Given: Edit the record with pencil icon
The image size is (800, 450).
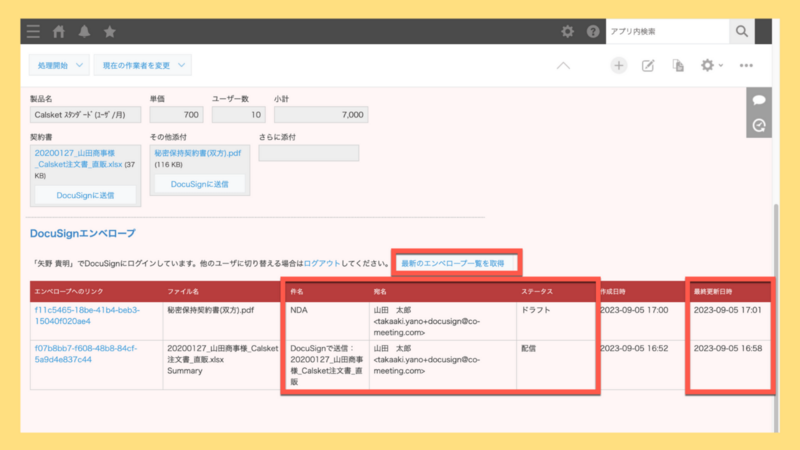Looking at the screenshot, I should coord(648,65).
